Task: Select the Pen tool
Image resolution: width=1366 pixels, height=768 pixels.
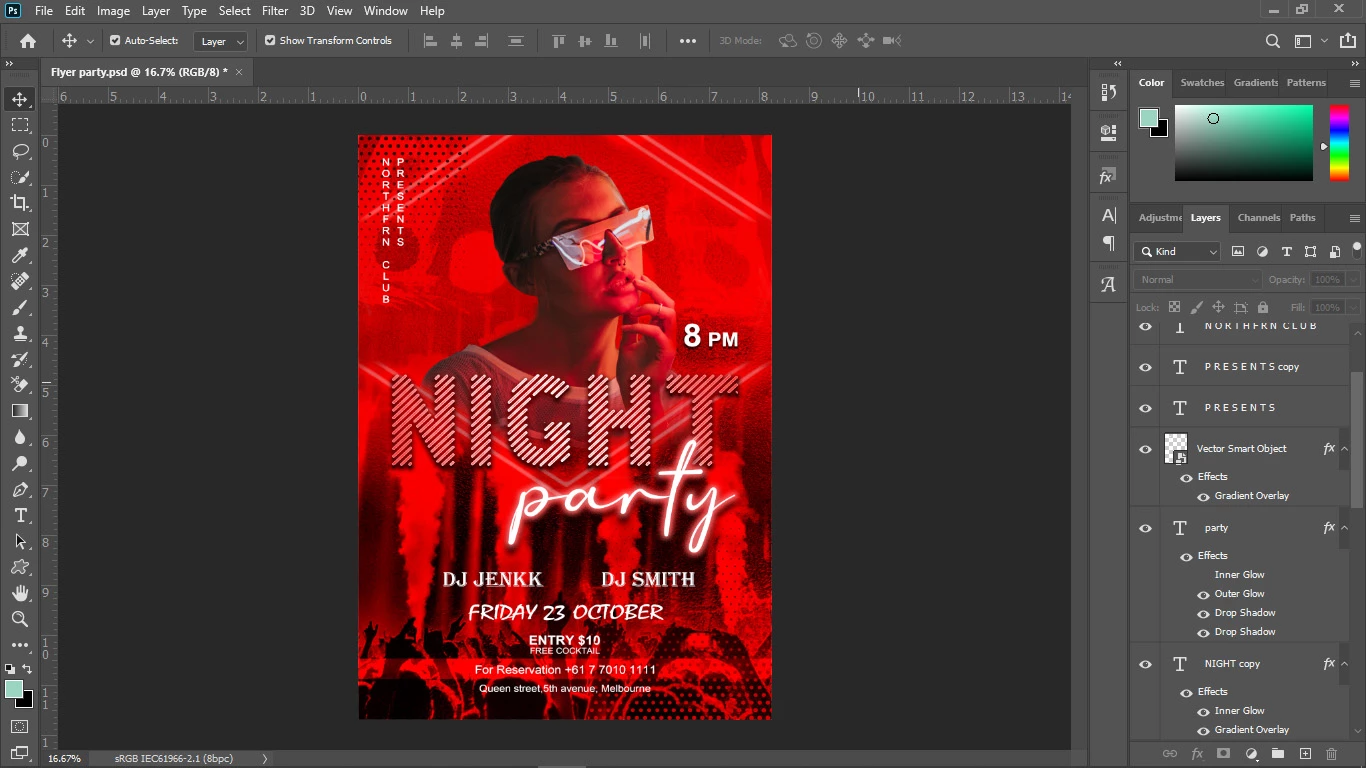Action: pyautogui.click(x=20, y=490)
